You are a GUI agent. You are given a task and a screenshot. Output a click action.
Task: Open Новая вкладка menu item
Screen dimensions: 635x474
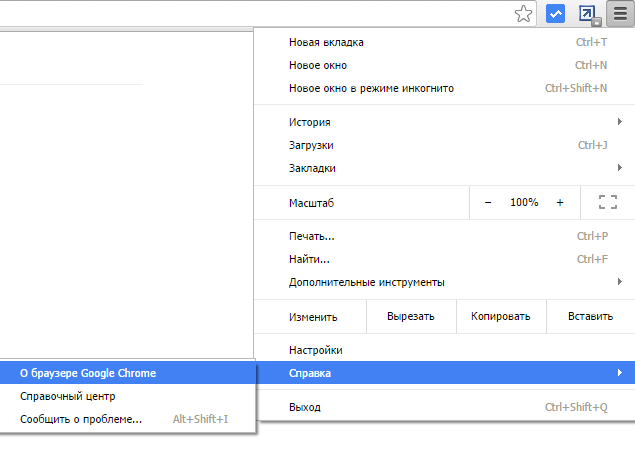click(444, 42)
